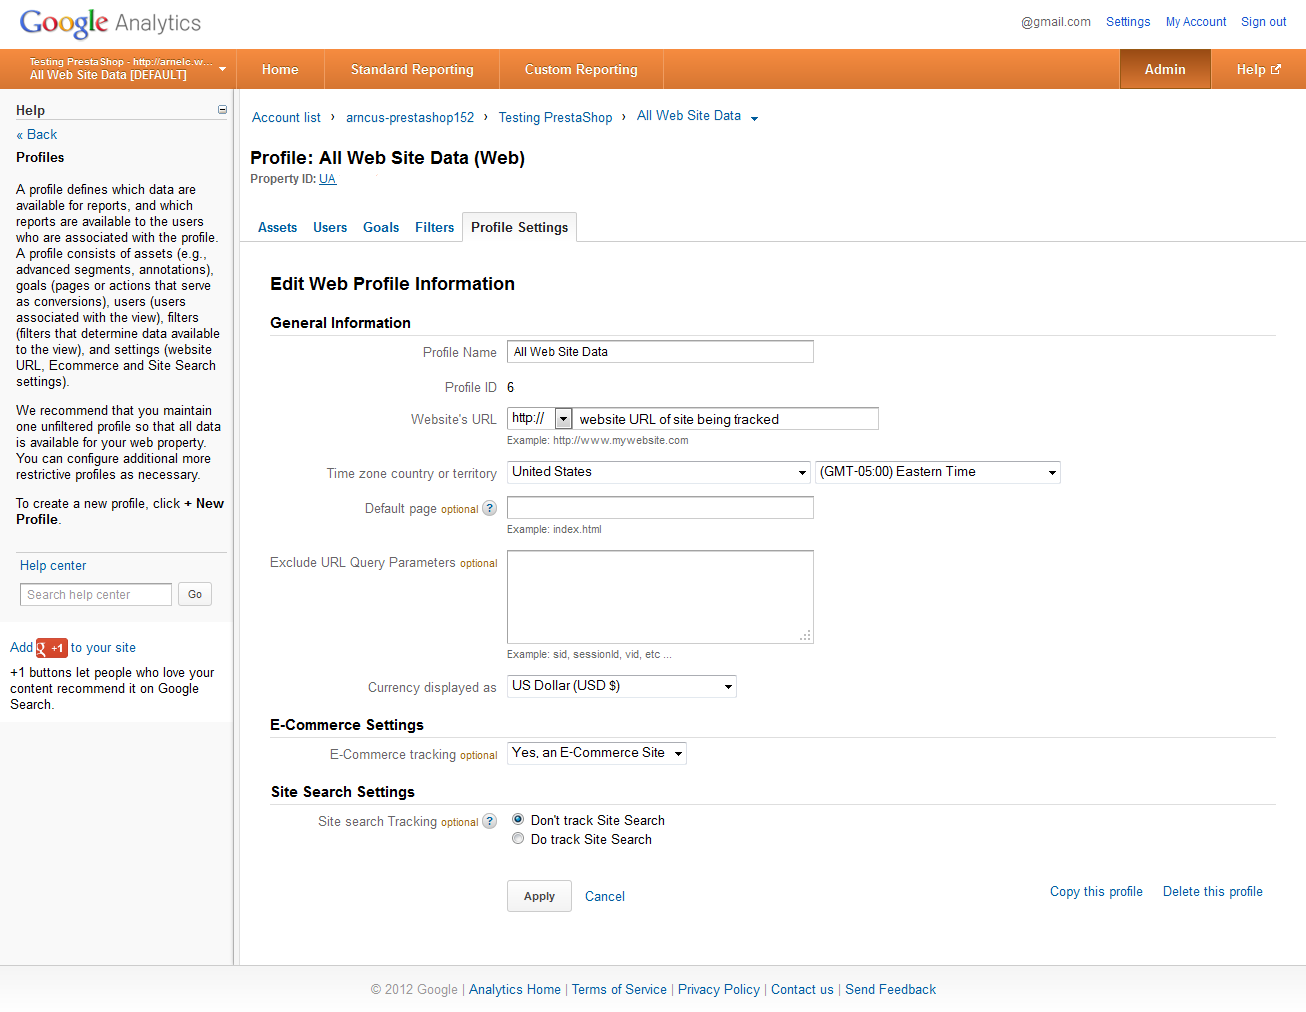The image size is (1306, 1012).
Task: Open Standard Reporting in navigation bar
Action: coord(412,70)
